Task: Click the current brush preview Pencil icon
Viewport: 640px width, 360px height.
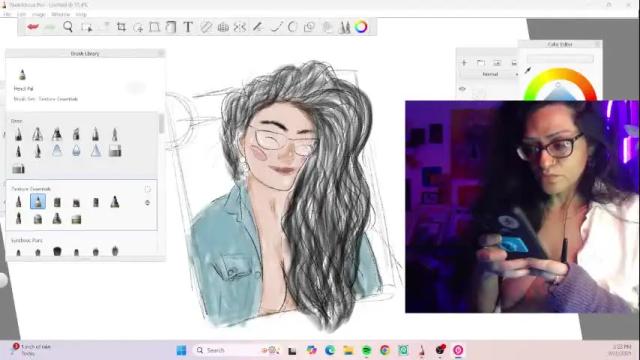Action: point(22,74)
